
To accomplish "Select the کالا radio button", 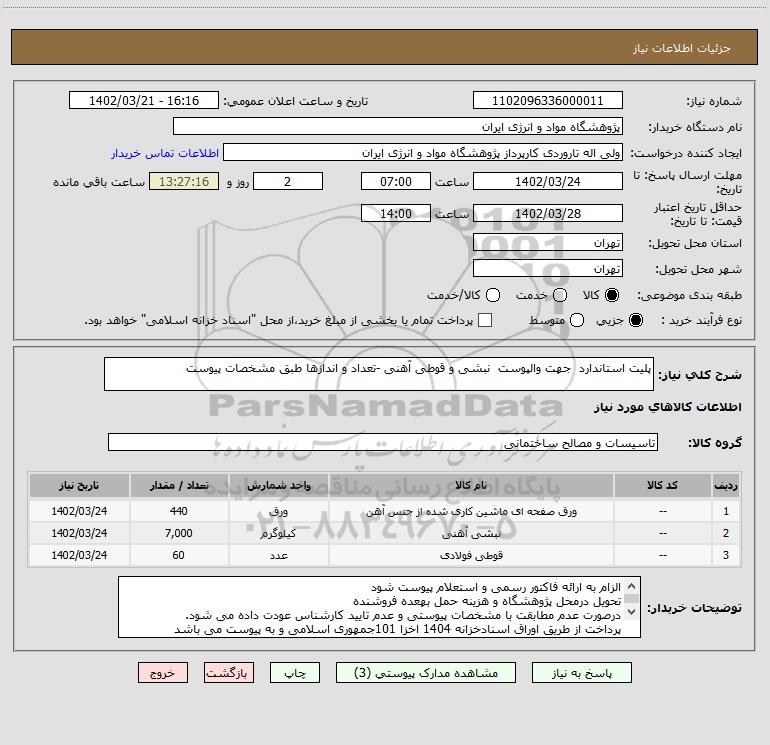I will click(x=612, y=295).
